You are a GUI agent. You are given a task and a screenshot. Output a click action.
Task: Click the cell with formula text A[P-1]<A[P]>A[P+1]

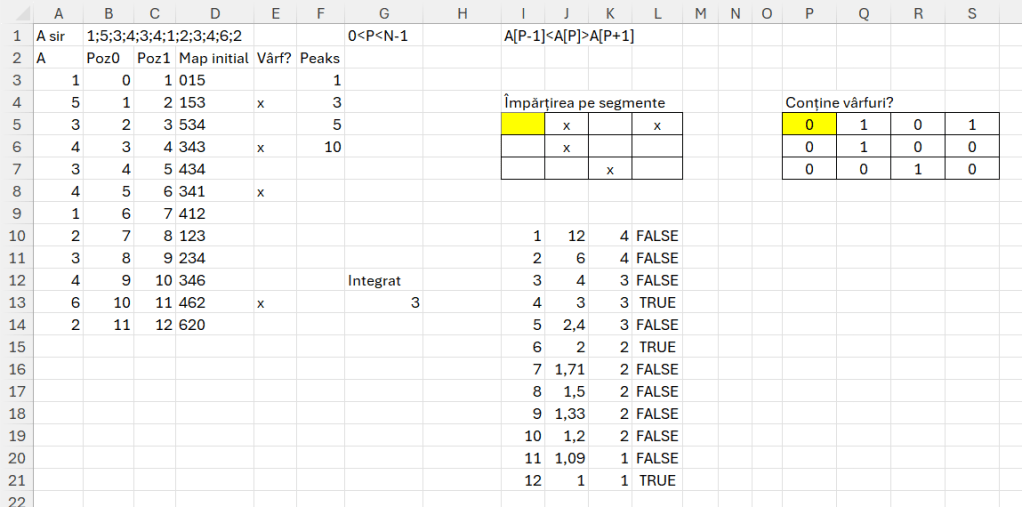[x=569, y=36]
